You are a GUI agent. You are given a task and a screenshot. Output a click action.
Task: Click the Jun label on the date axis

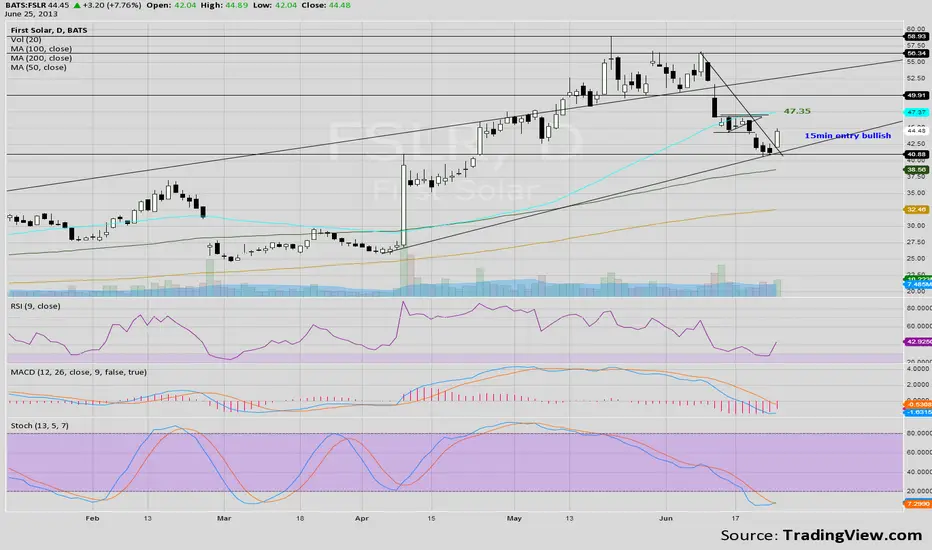pyautogui.click(x=666, y=518)
